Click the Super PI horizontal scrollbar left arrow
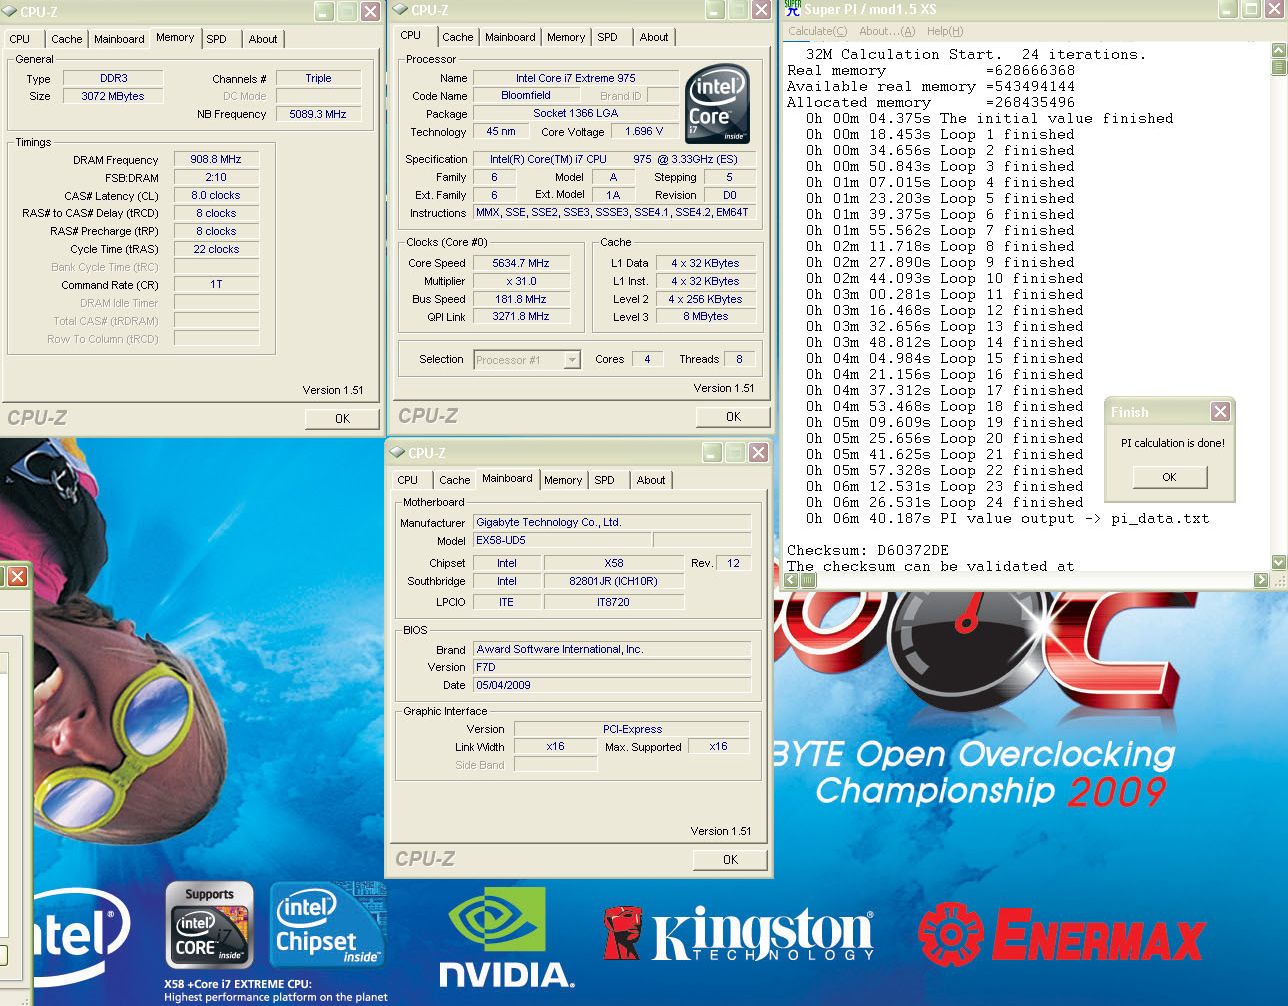 [789, 580]
